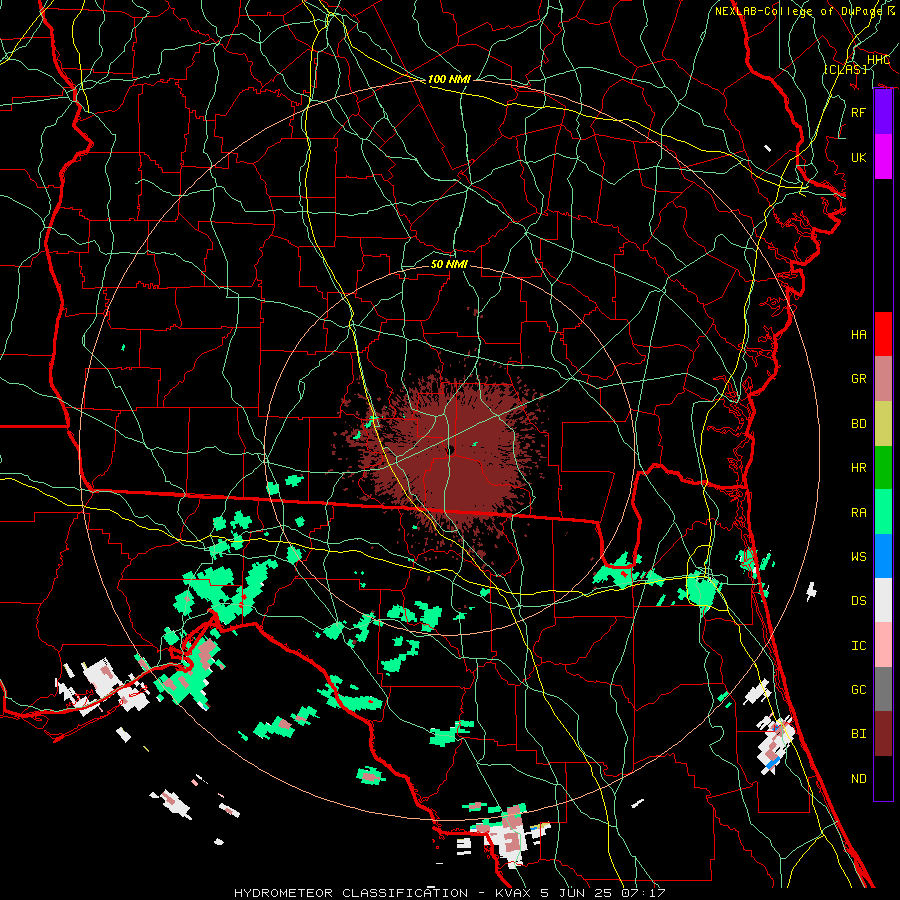Viewport: 900px width, 900px height.
Task: Click the 'GC' legend label
Action: (859, 690)
